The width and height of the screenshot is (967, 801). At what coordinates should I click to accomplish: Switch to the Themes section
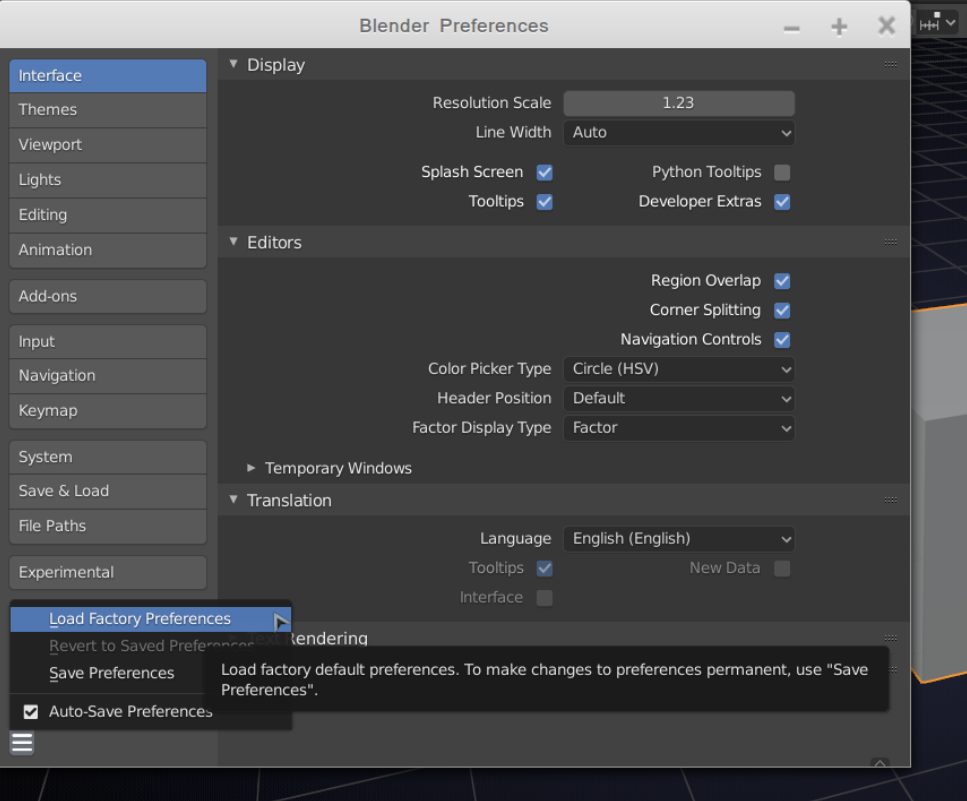pyautogui.click(x=108, y=110)
